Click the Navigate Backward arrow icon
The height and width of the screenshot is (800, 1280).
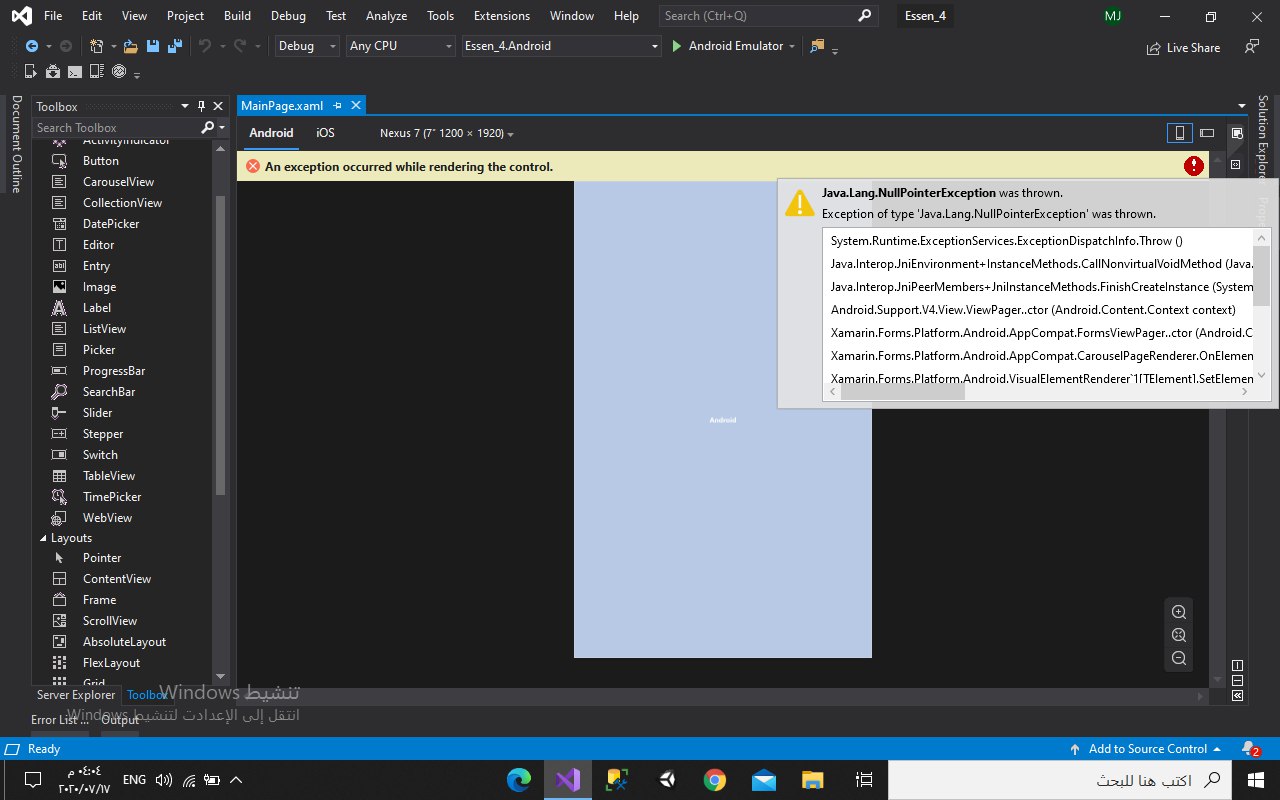point(31,46)
